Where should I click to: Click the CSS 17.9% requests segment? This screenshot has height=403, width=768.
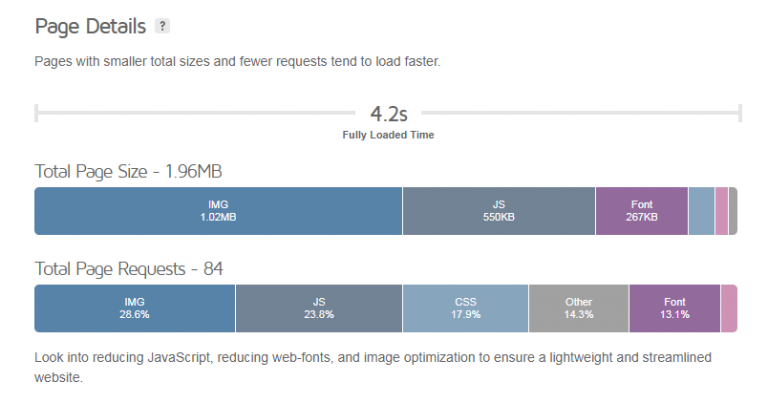point(465,308)
